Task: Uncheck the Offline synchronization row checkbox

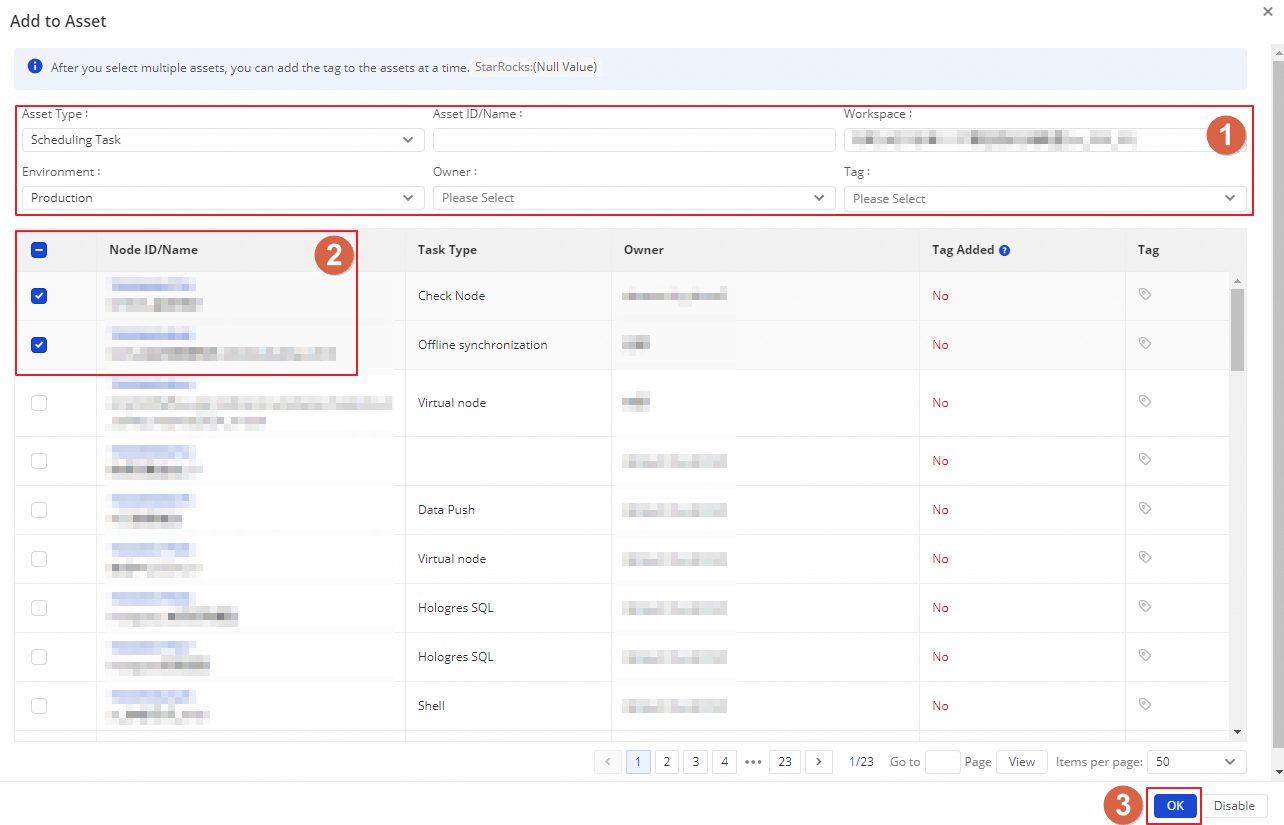Action: tap(39, 345)
